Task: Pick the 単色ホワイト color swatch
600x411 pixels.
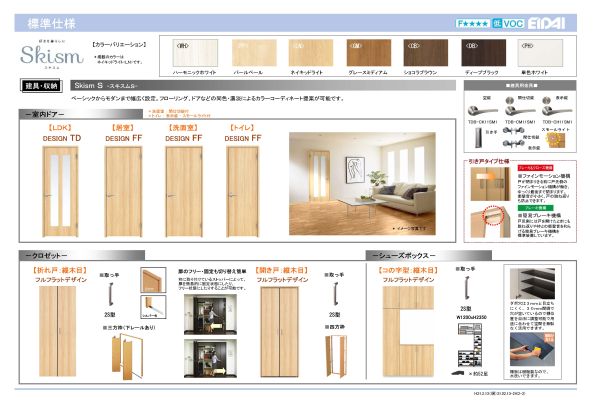Action: coord(540,53)
